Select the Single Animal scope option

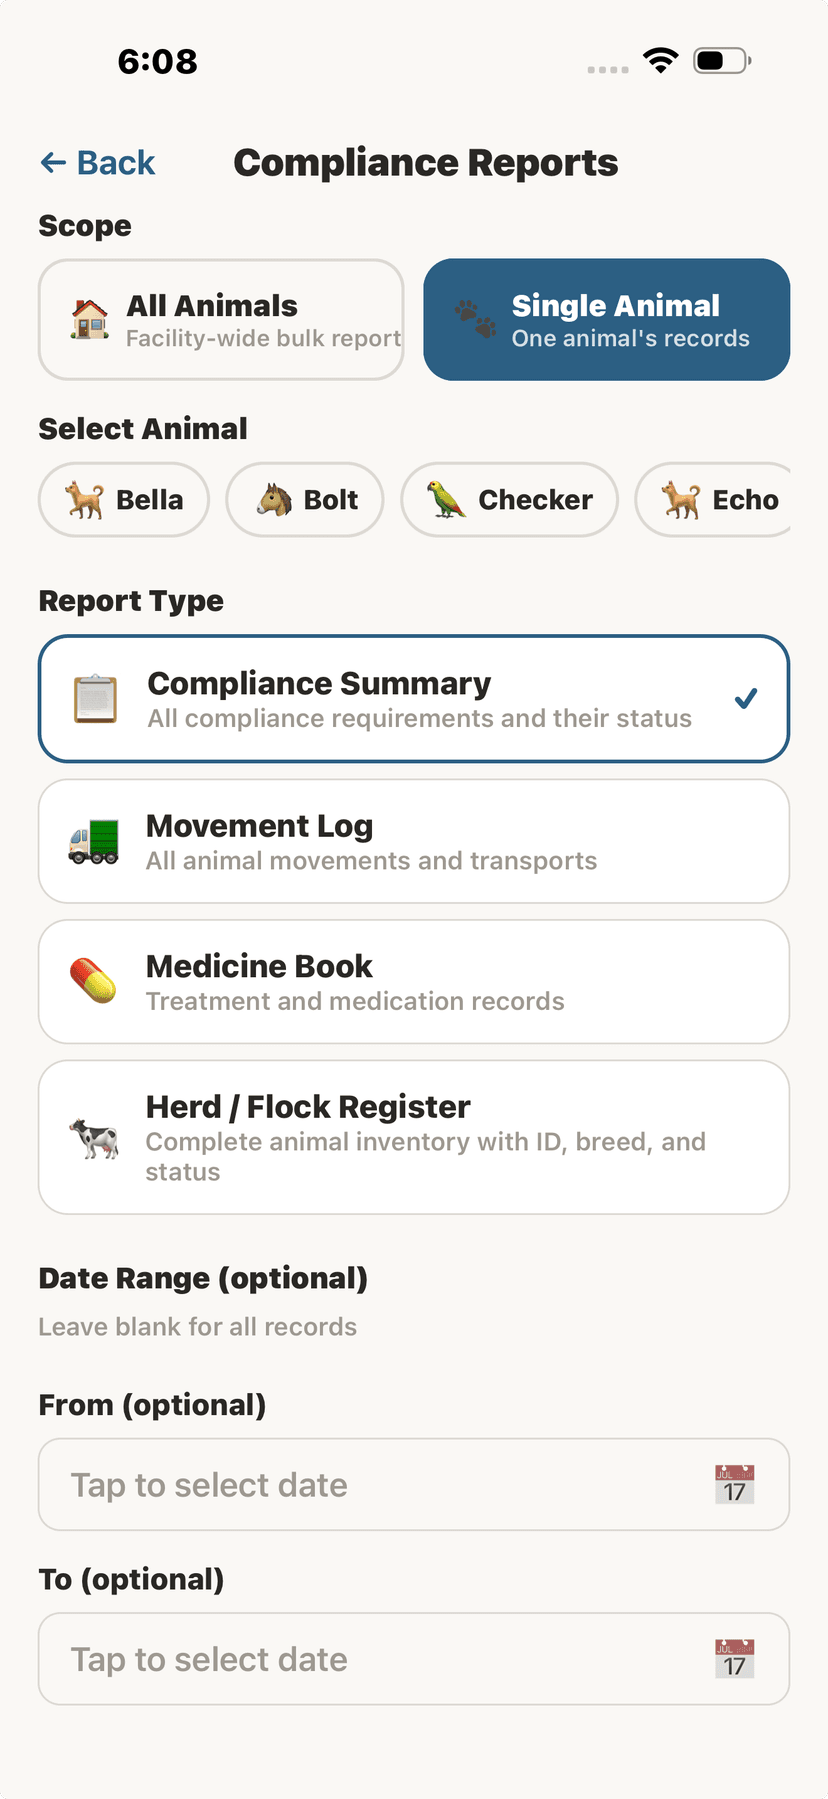[x=606, y=319]
